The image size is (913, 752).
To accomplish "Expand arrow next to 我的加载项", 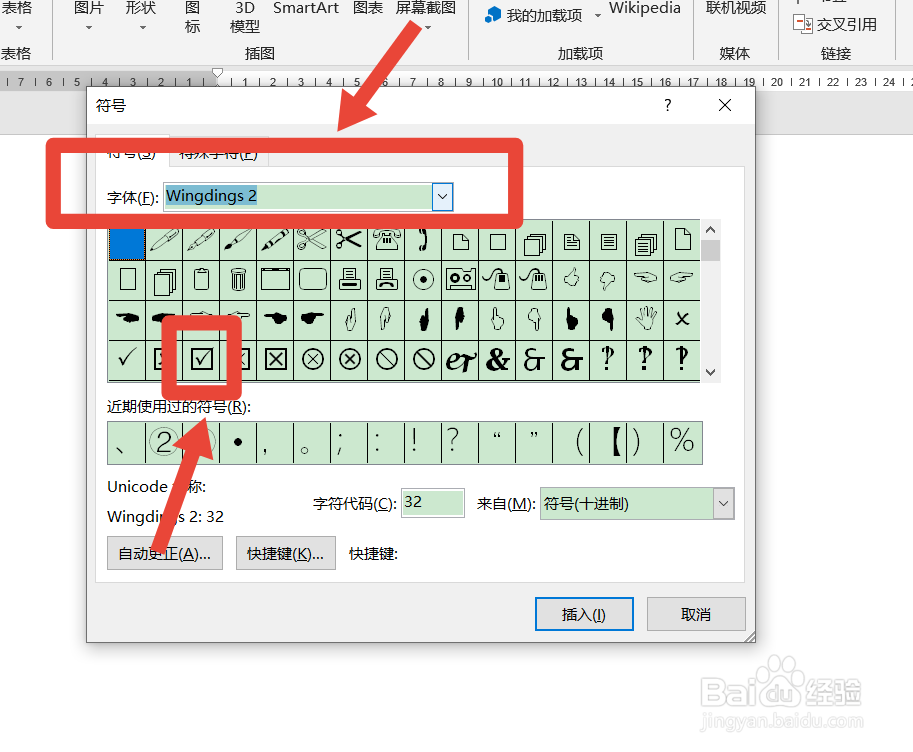I will 597,16.
